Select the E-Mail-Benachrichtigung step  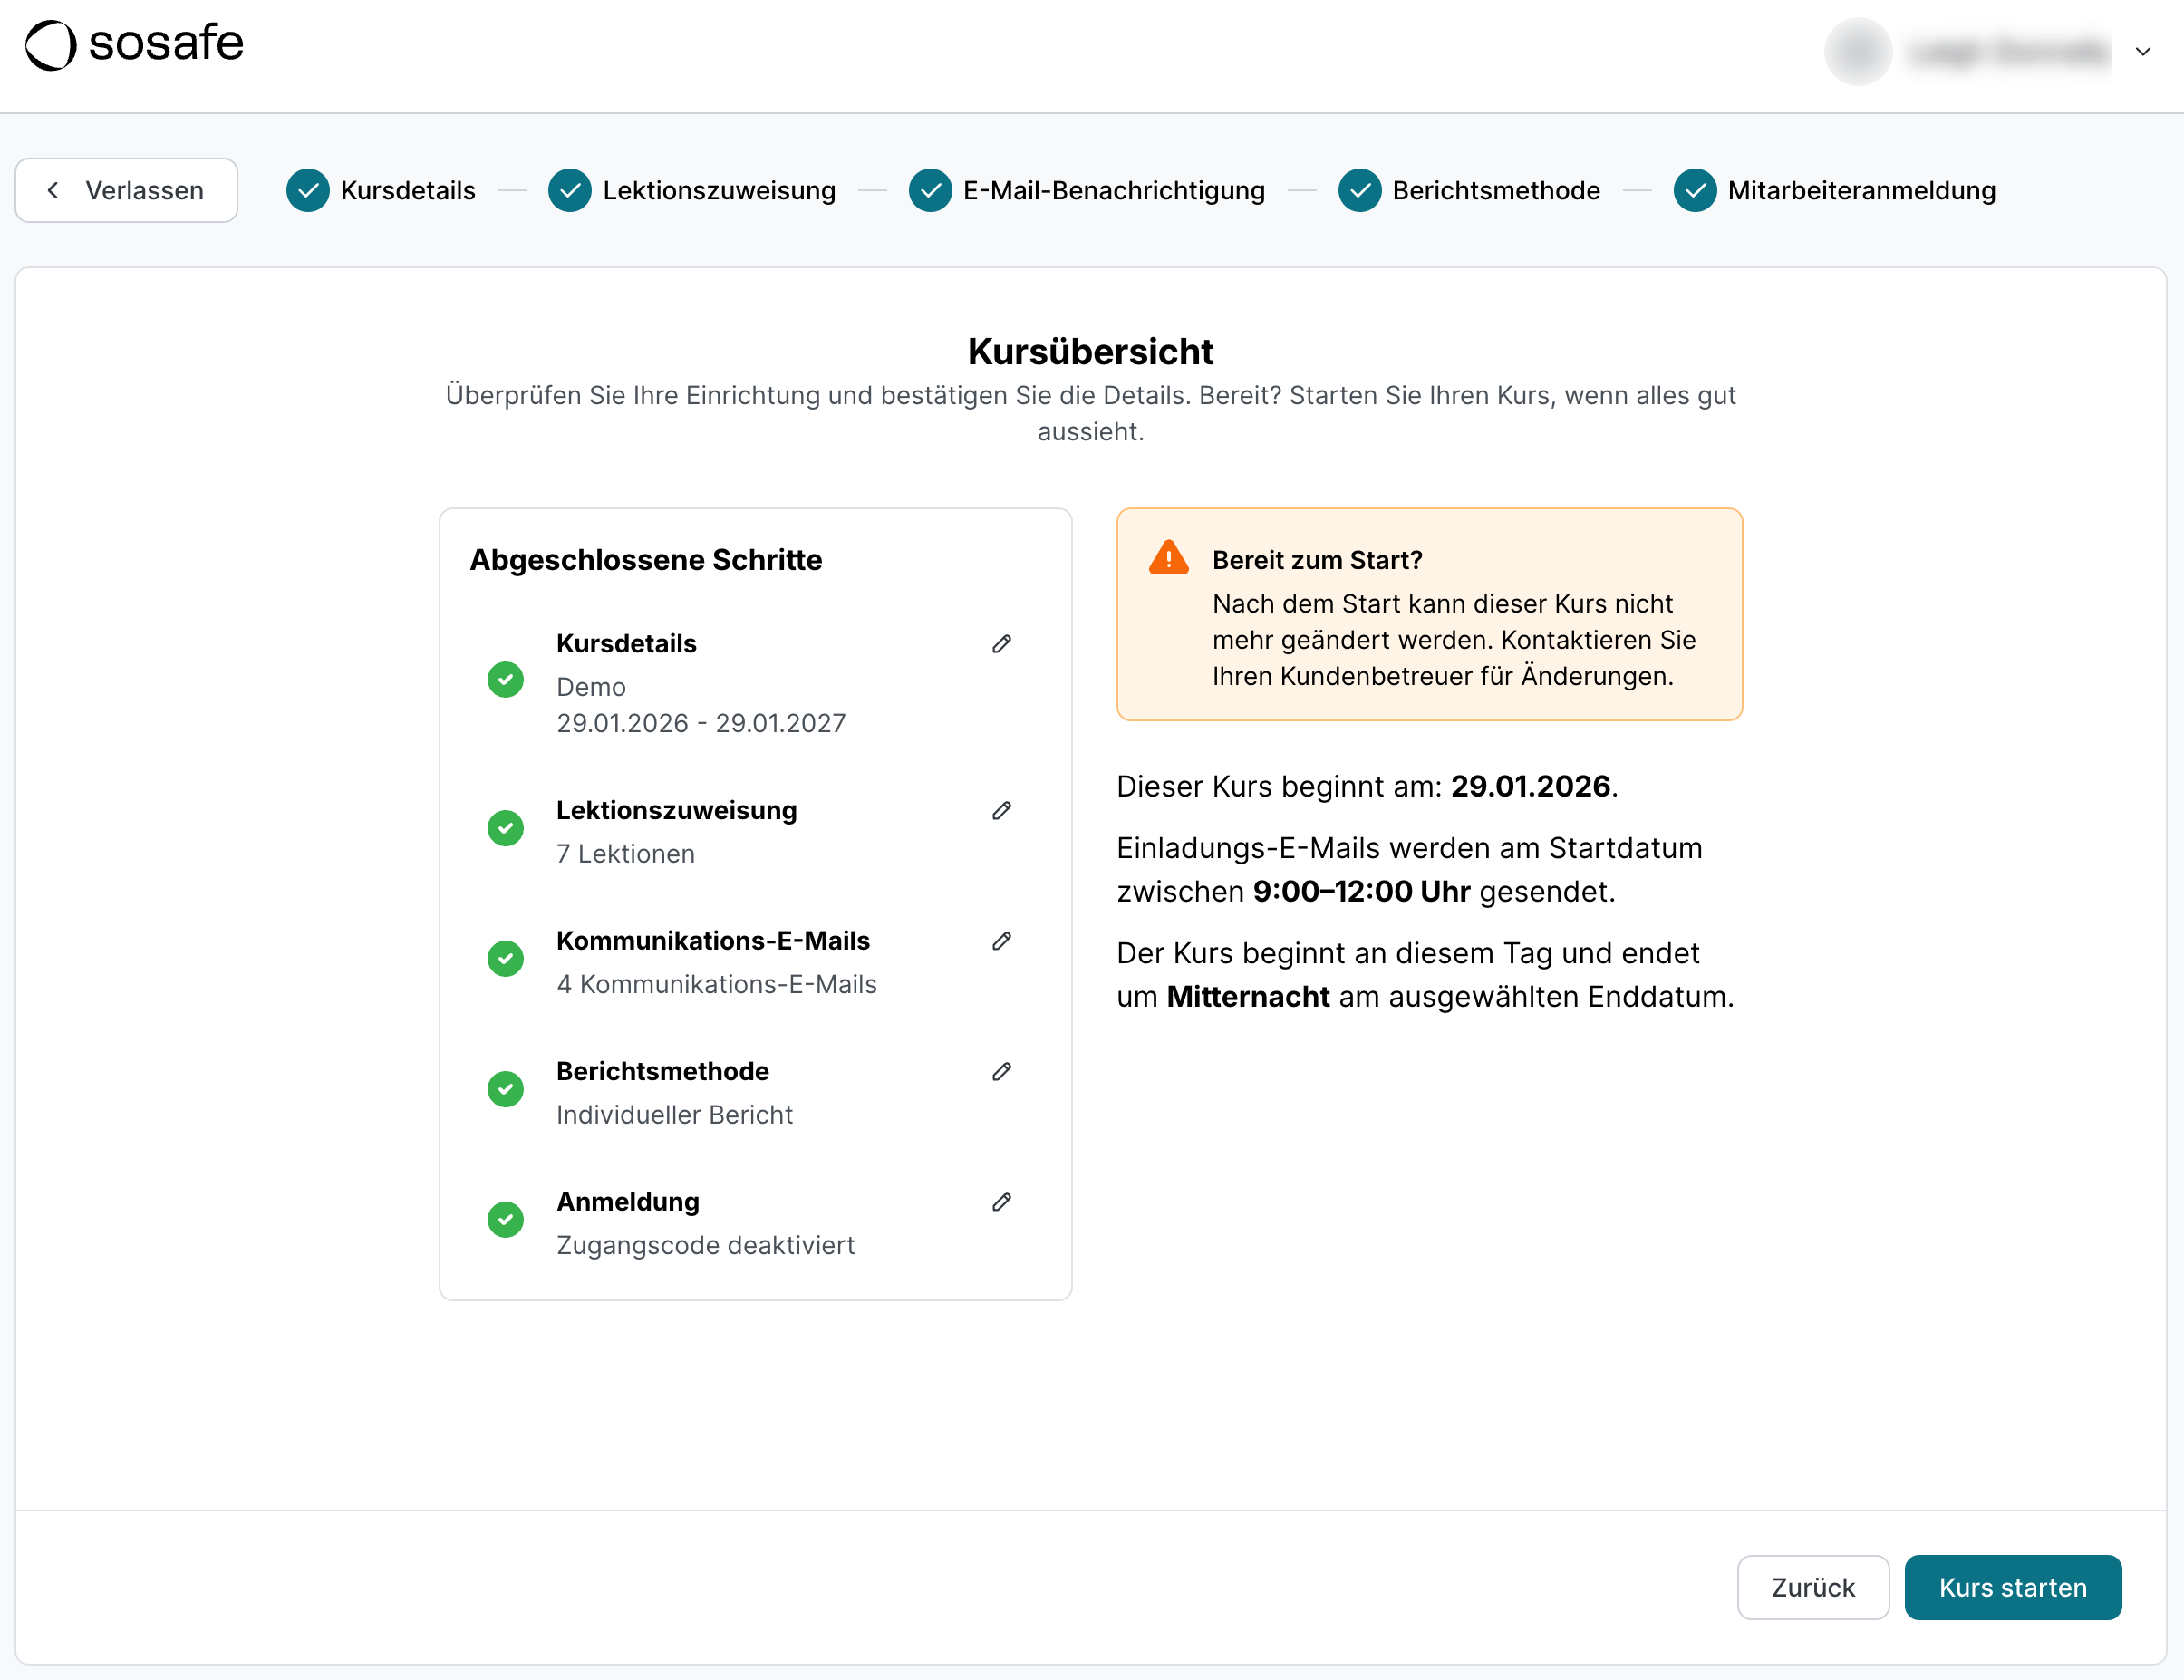1113,190
